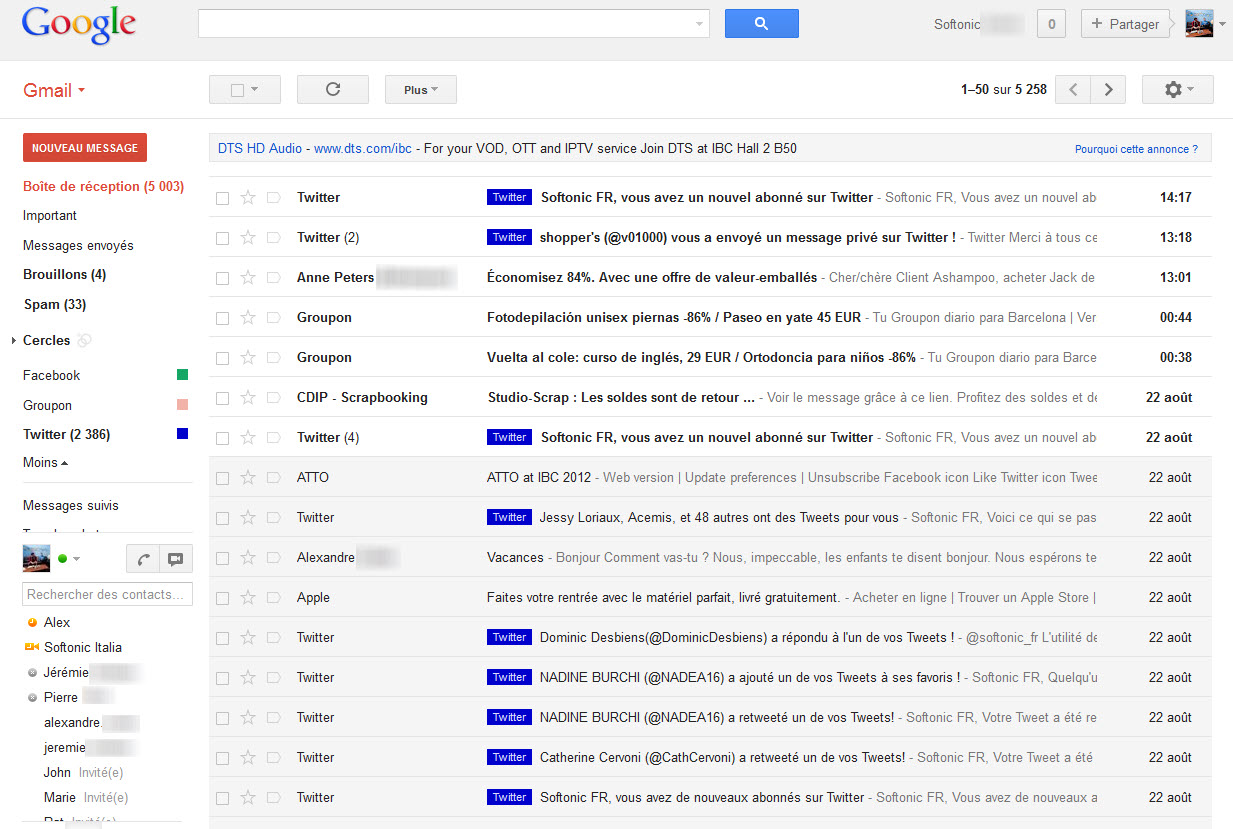Click the Google logo

pos(78,23)
